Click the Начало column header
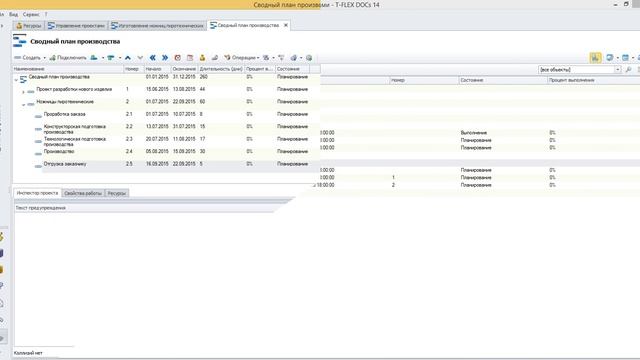This screenshot has height=360, width=640. pyautogui.click(x=158, y=69)
